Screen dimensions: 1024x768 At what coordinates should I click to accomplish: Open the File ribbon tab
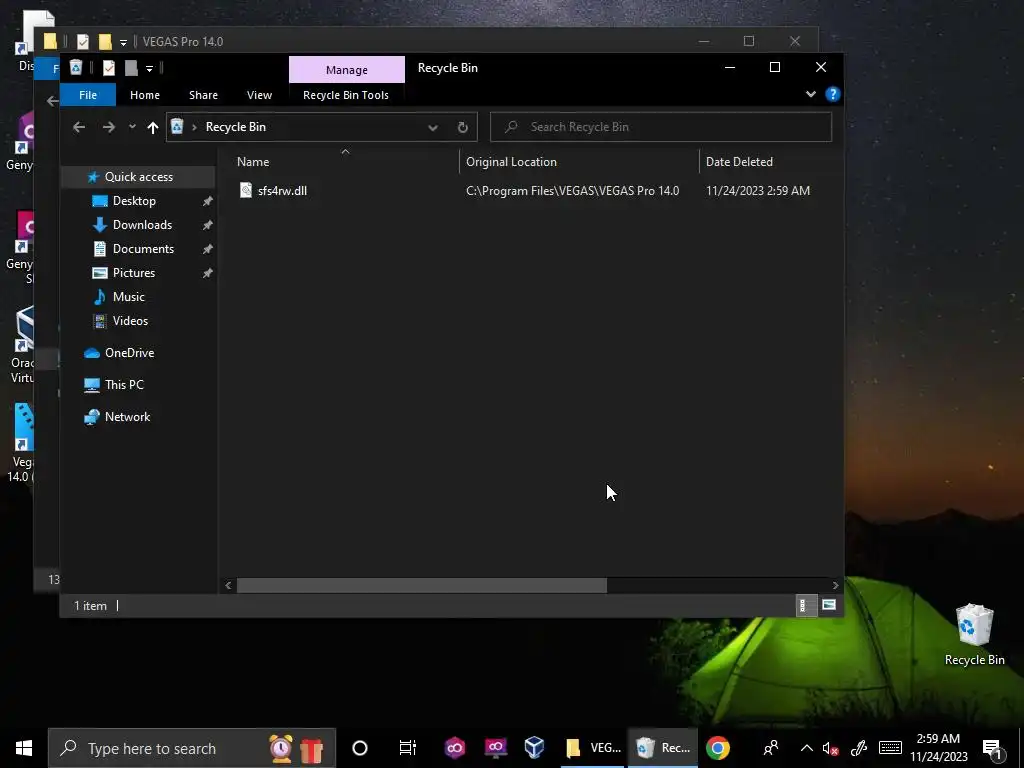tap(88, 95)
